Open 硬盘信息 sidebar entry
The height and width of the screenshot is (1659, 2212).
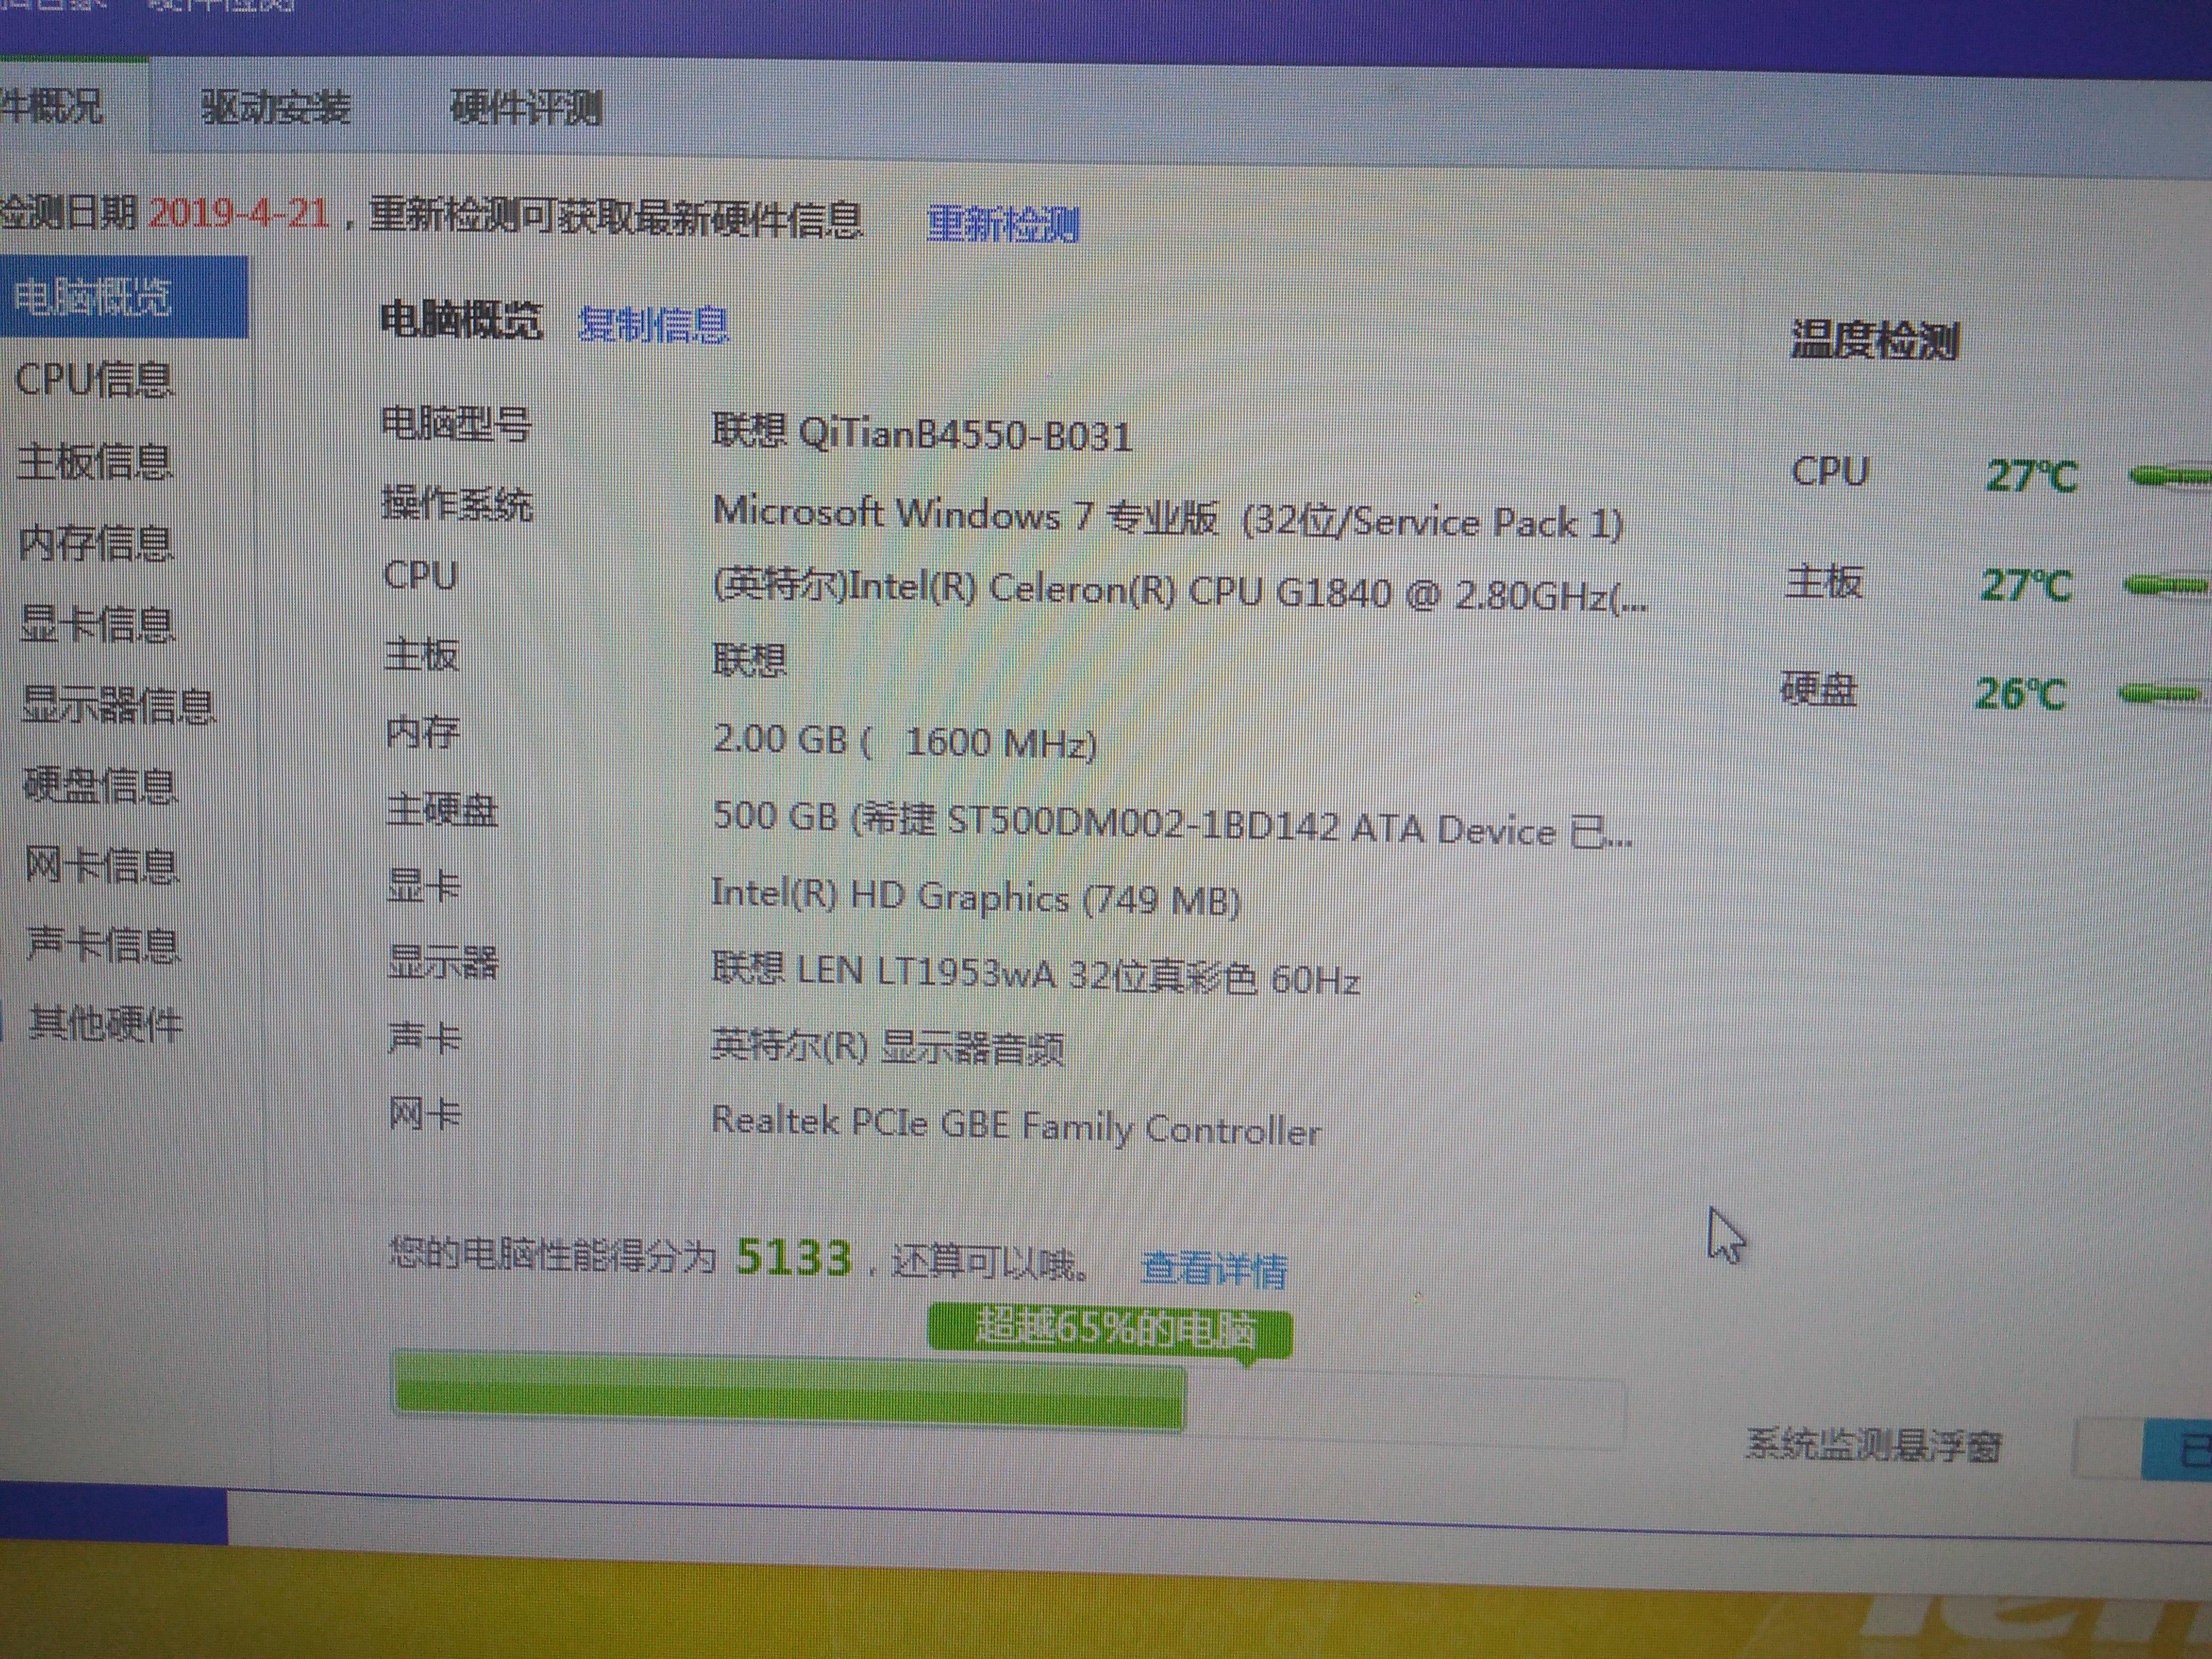100,786
